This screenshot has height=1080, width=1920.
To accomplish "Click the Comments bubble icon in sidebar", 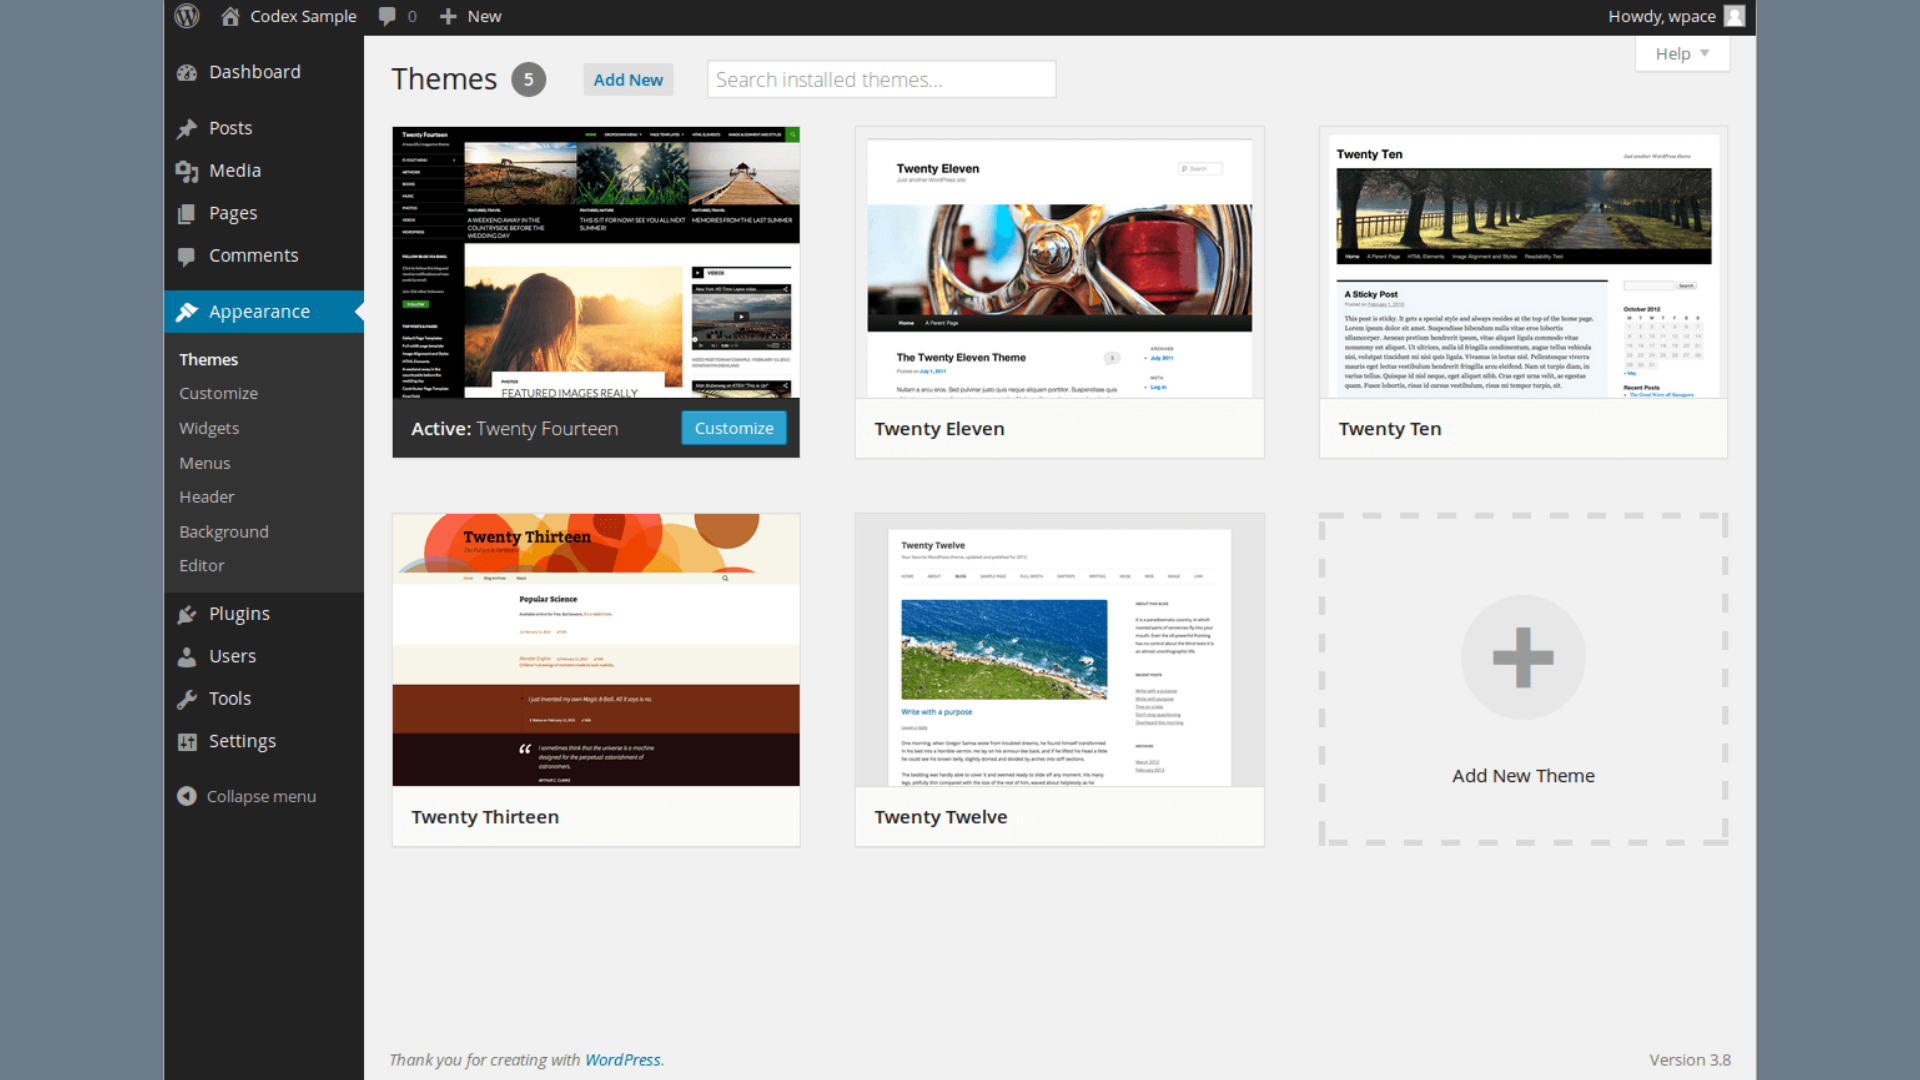I will pos(187,256).
